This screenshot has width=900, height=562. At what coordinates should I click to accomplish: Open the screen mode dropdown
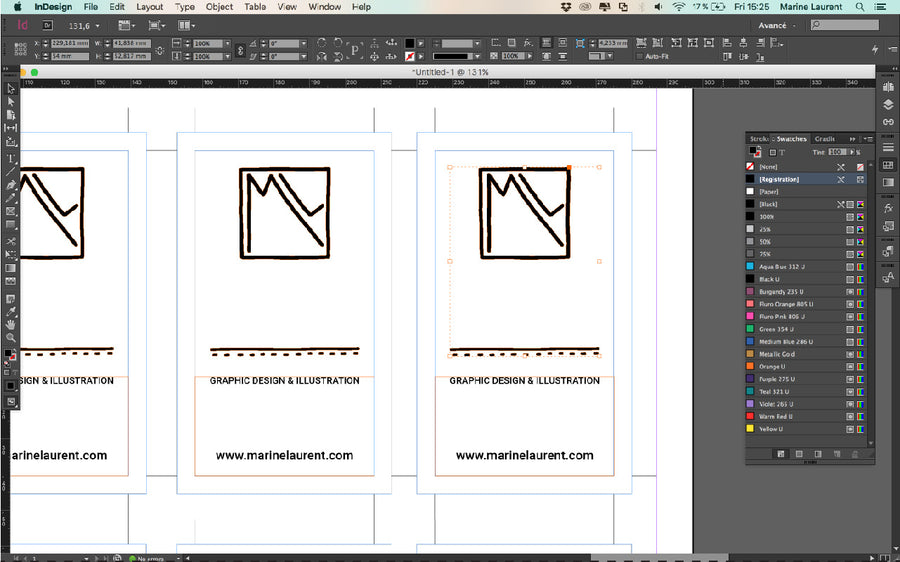point(156,25)
